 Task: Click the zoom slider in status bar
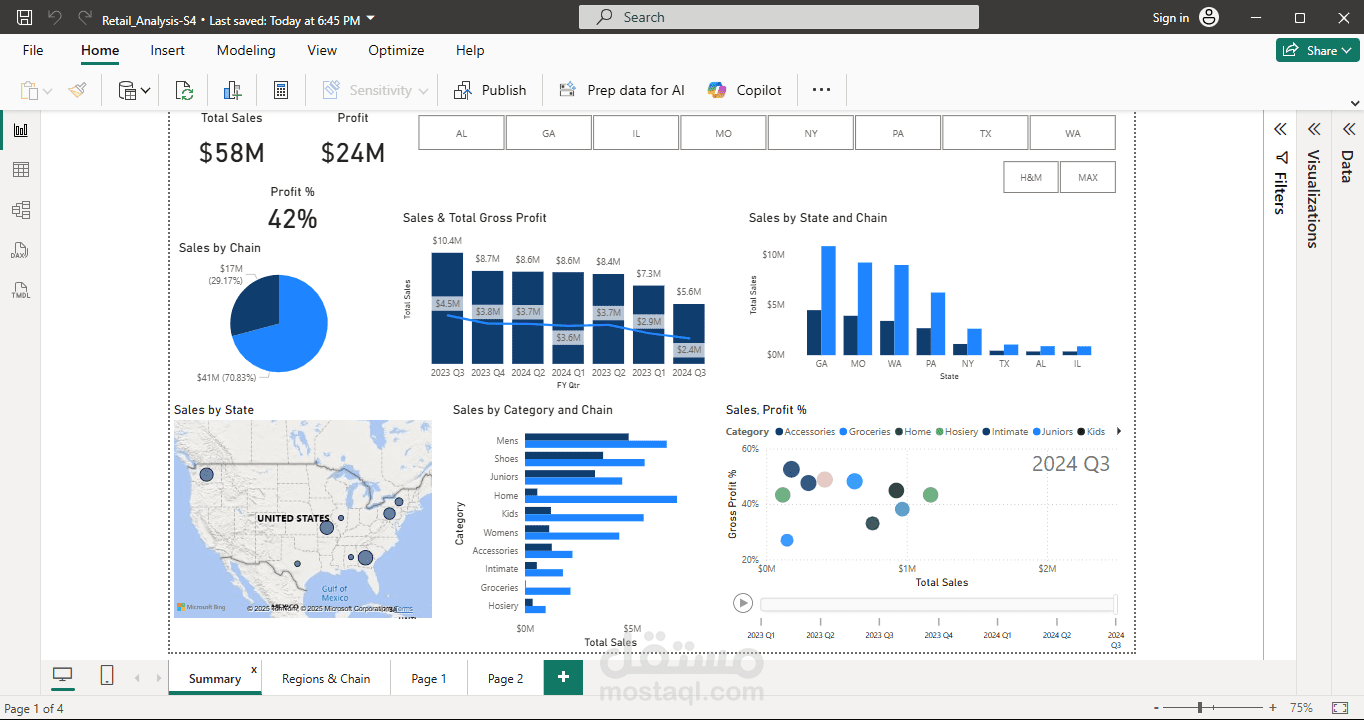(x=1200, y=708)
